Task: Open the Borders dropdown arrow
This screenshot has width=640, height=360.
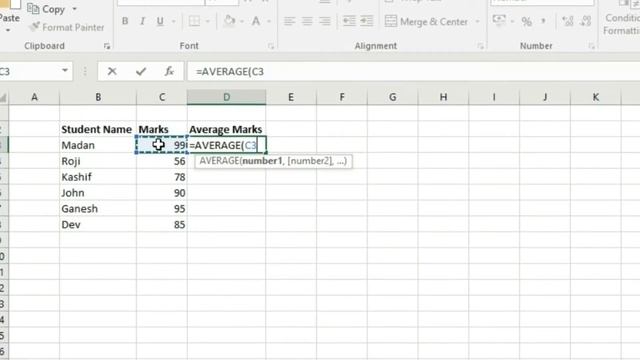Action: pyautogui.click(x=207, y=21)
